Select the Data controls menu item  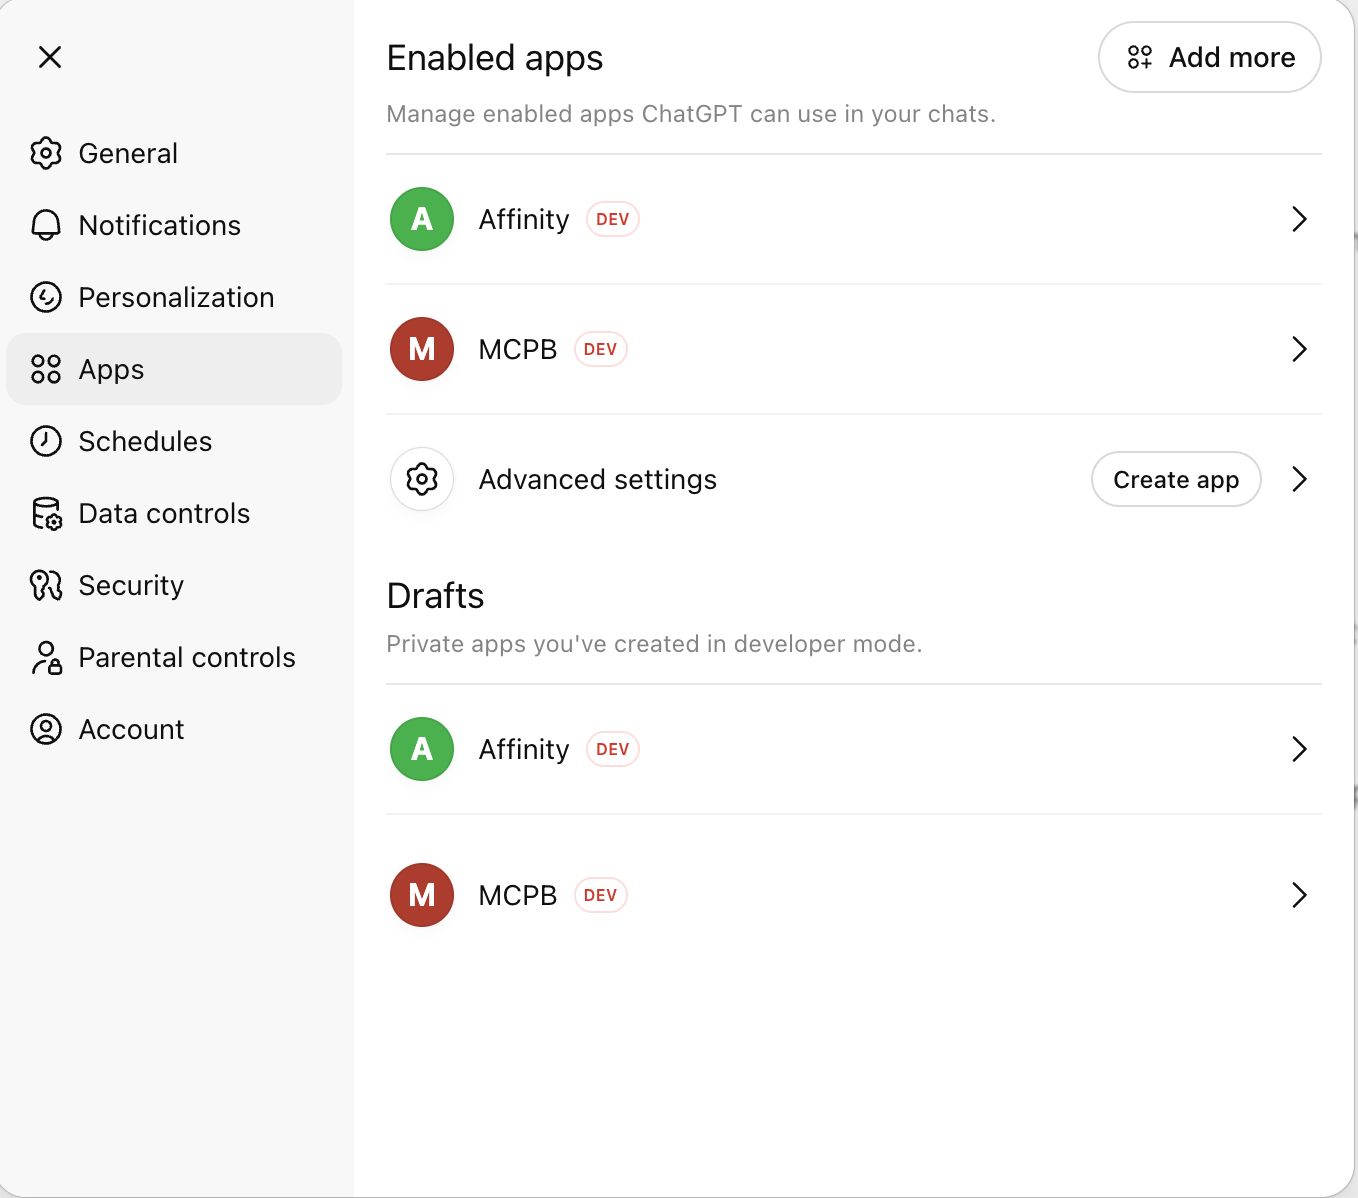coord(164,513)
